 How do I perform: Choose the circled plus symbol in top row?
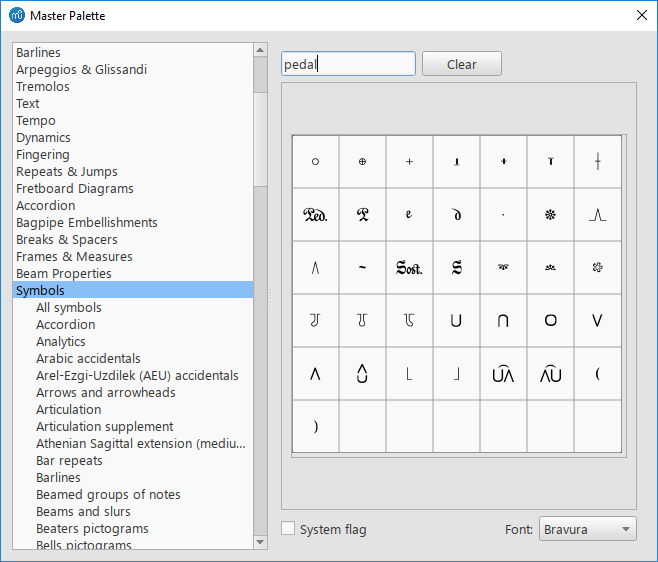[362, 161]
